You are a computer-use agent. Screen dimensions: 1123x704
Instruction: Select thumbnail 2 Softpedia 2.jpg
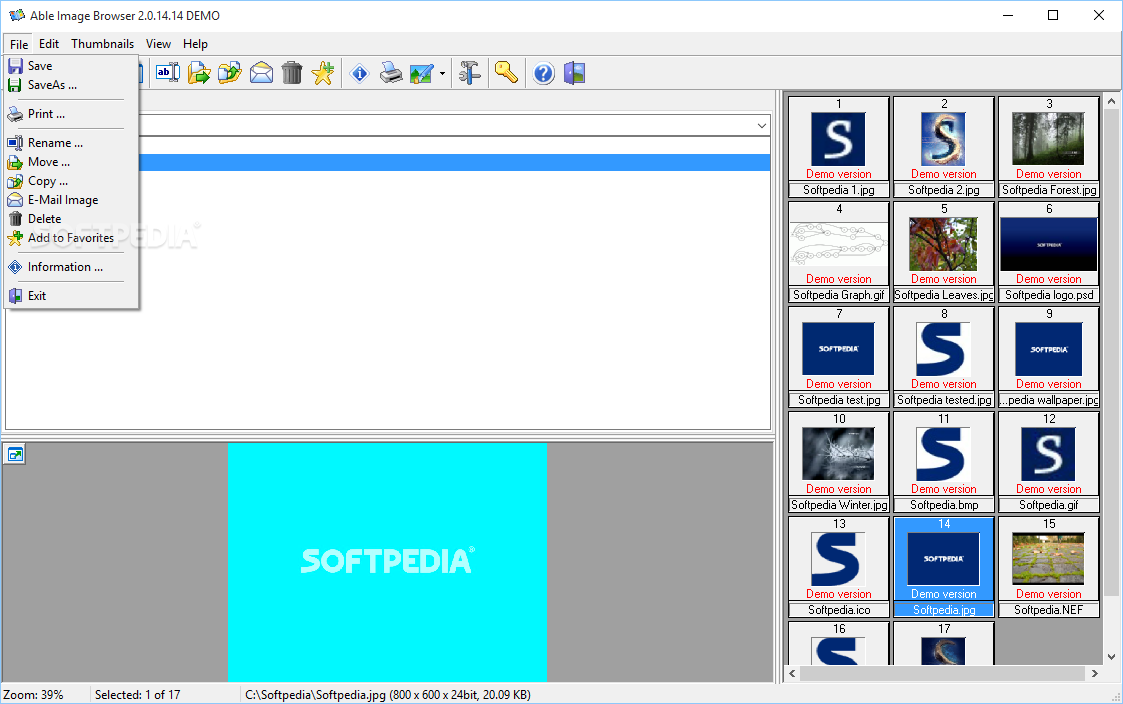[944, 147]
